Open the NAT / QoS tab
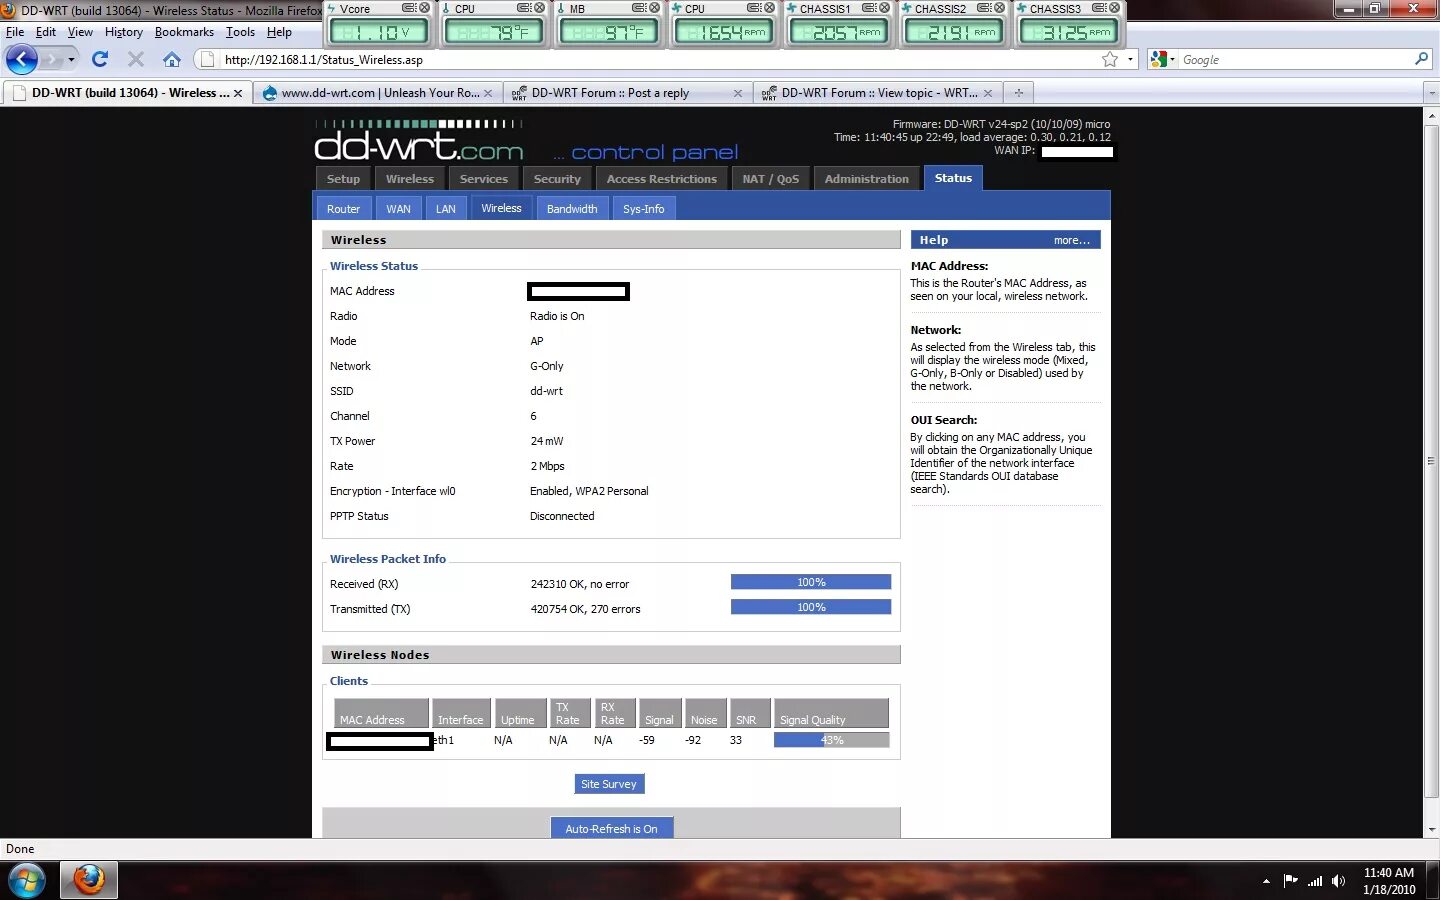The image size is (1440, 900). tap(771, 179)
